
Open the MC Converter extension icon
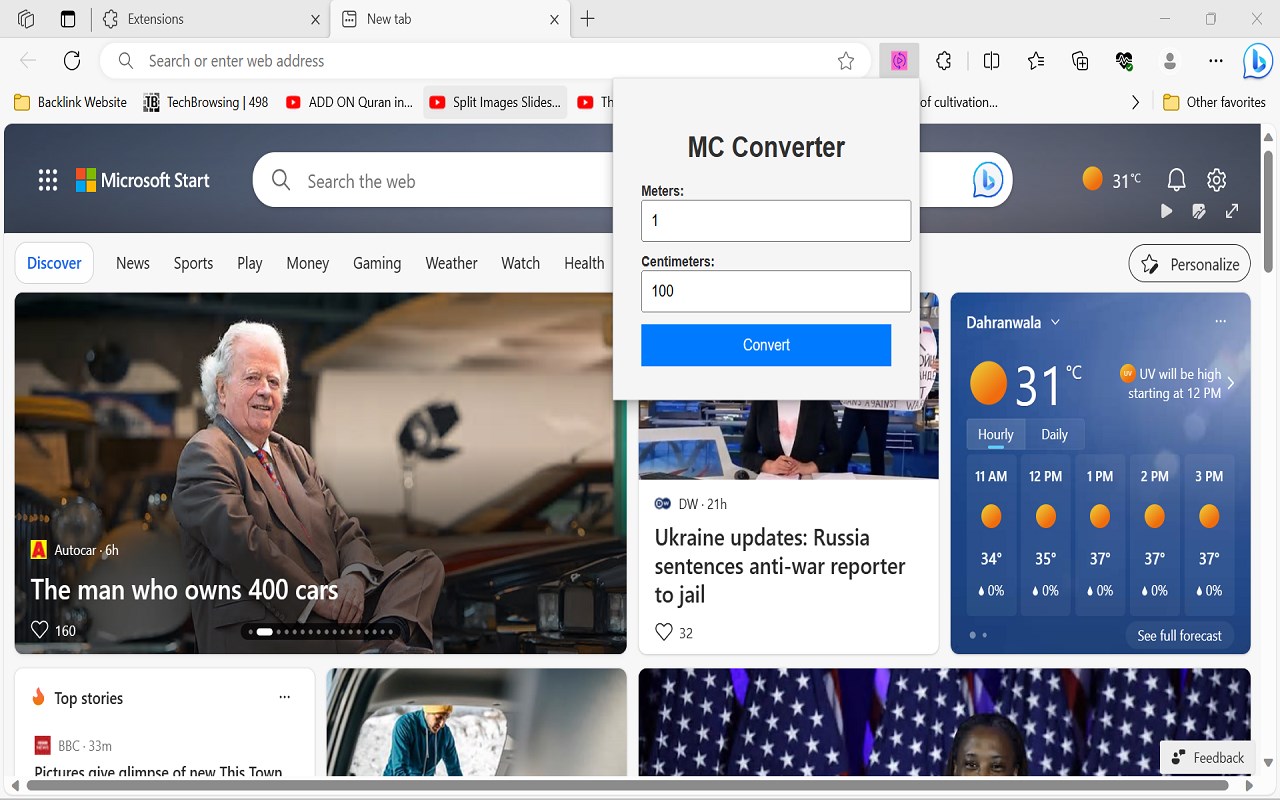pos(899,61)
